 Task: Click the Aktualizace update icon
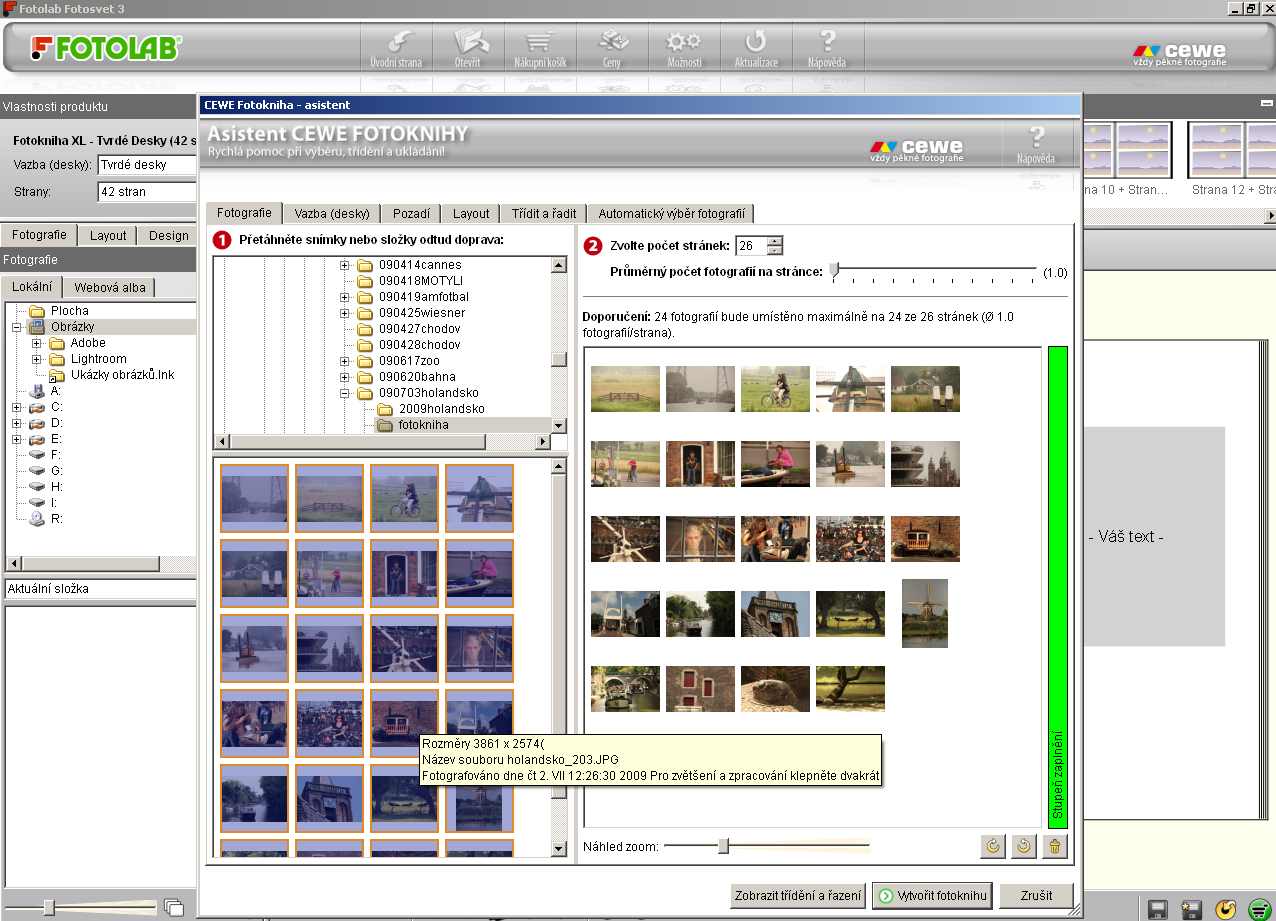(x=755, y=47)
